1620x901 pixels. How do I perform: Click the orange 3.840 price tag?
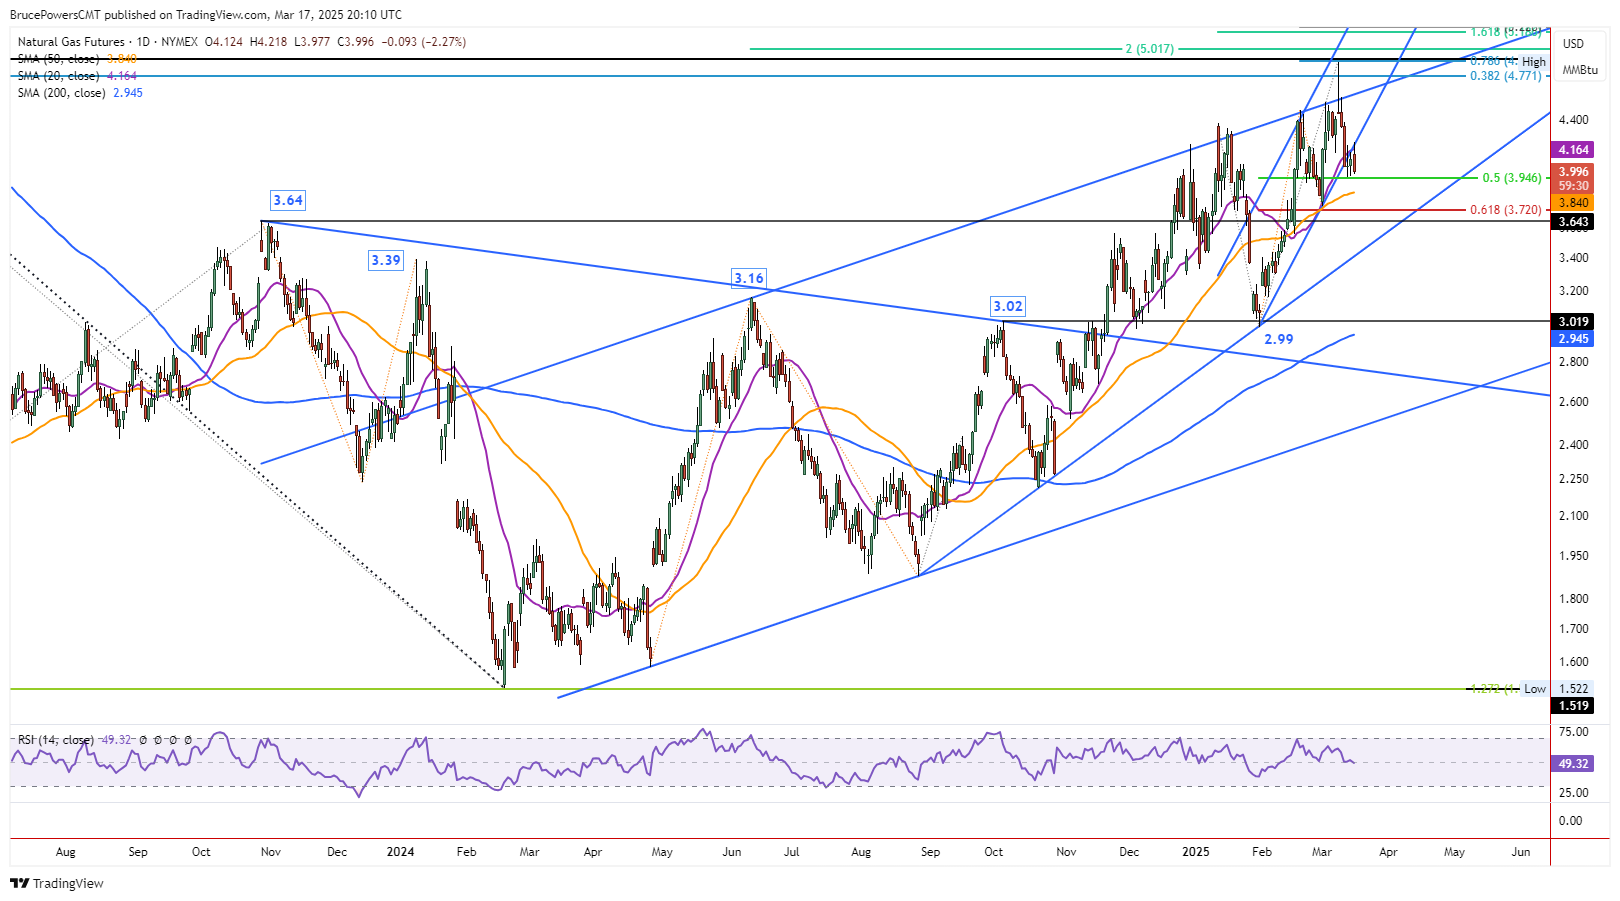(1573, 203)
